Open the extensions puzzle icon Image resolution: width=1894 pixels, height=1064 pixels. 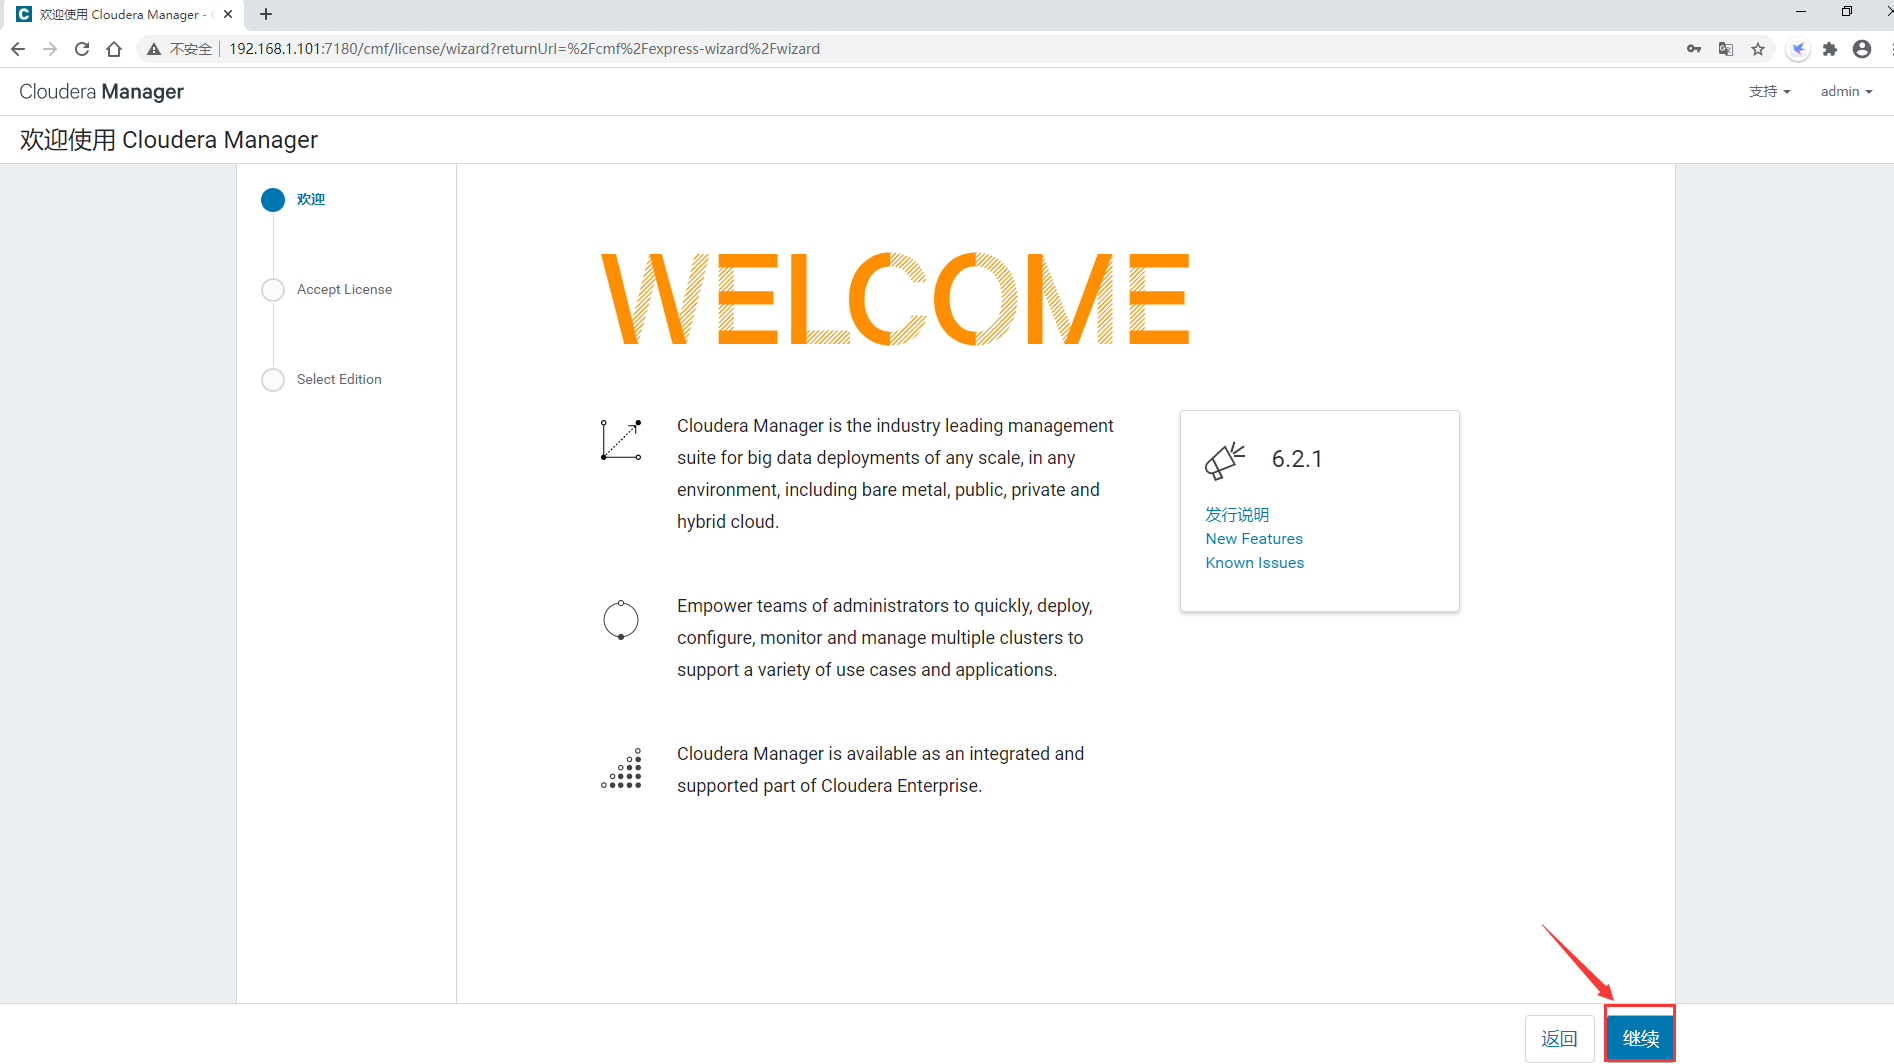(x=1830, y=49)
